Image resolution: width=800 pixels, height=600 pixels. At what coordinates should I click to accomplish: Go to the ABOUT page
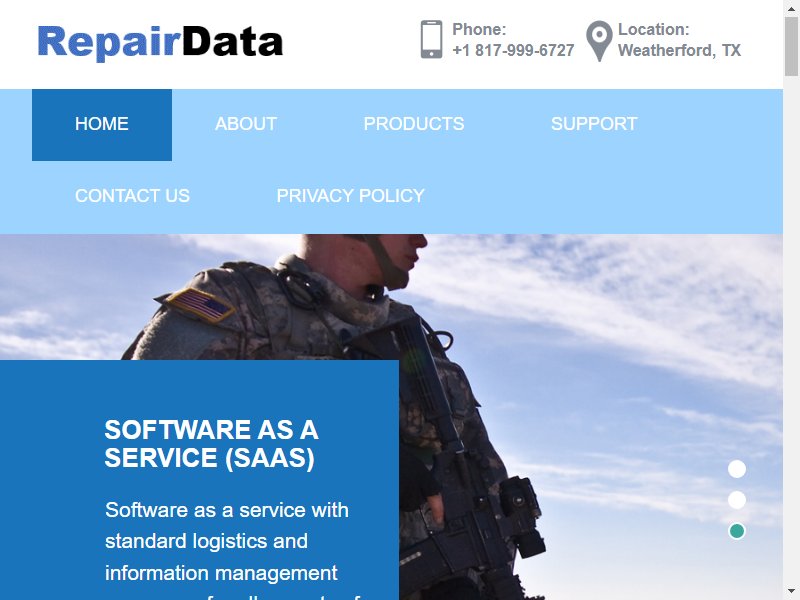pos(245,124)
